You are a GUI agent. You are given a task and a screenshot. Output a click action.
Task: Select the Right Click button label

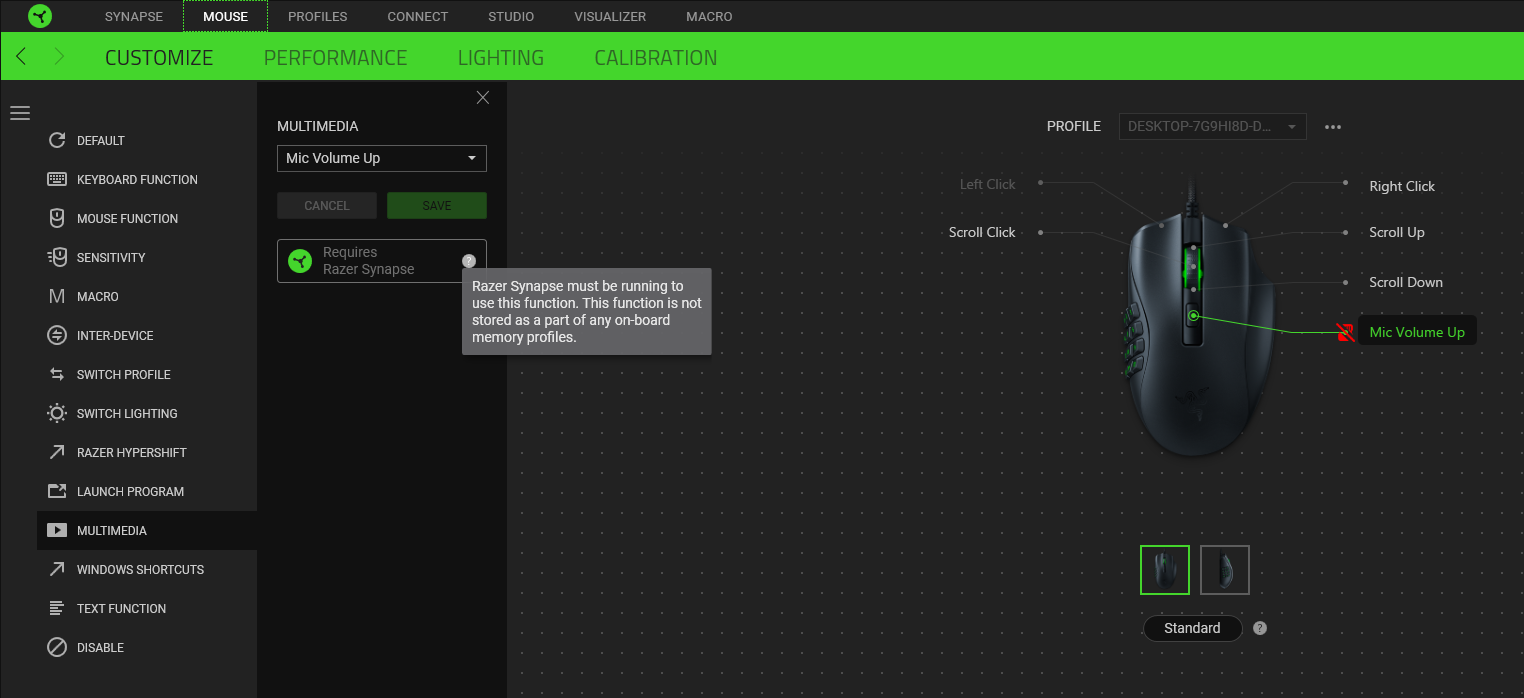click(1402, 186)
